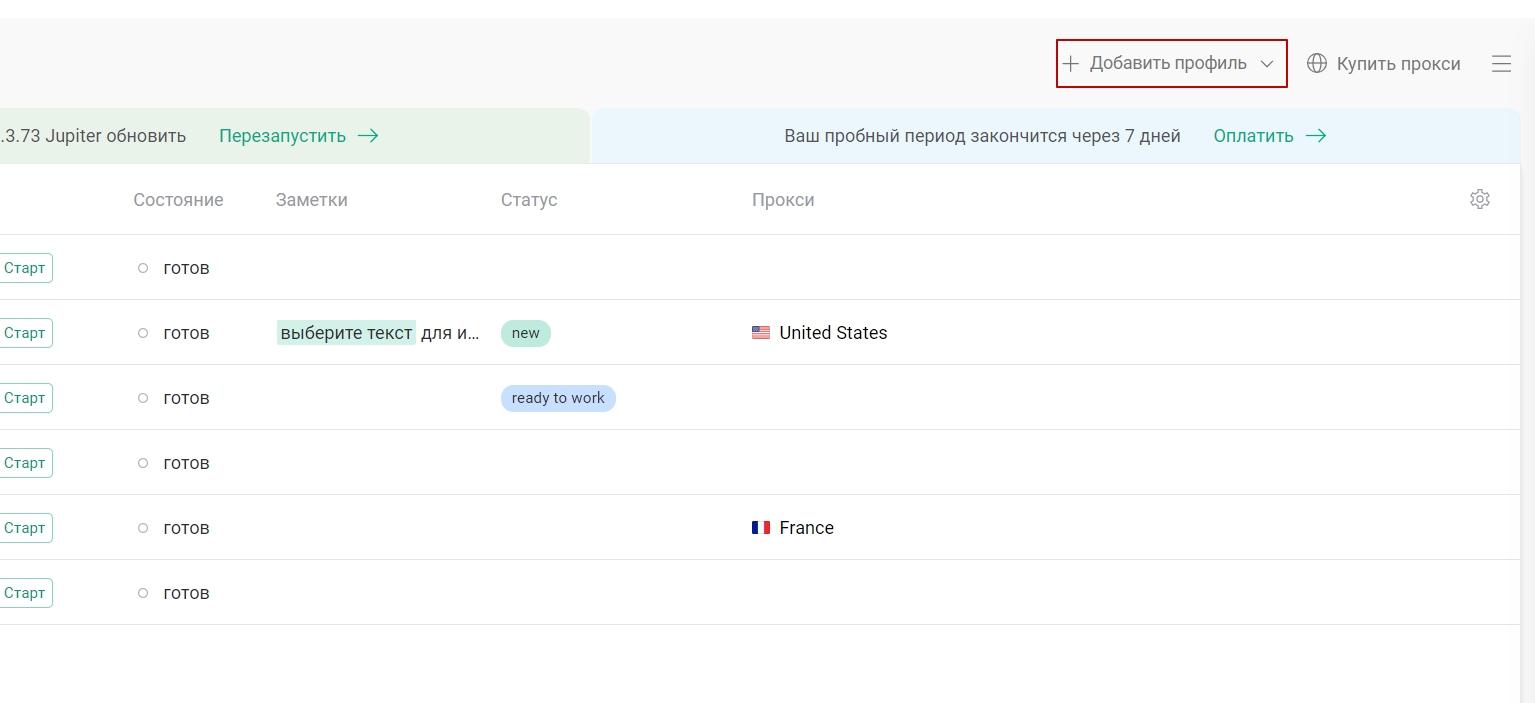The image size is (1535, 703).
Task: Expand the Добавить профиль dropdown chevron
Action: pyautogui.click(x=1266, y=64)
